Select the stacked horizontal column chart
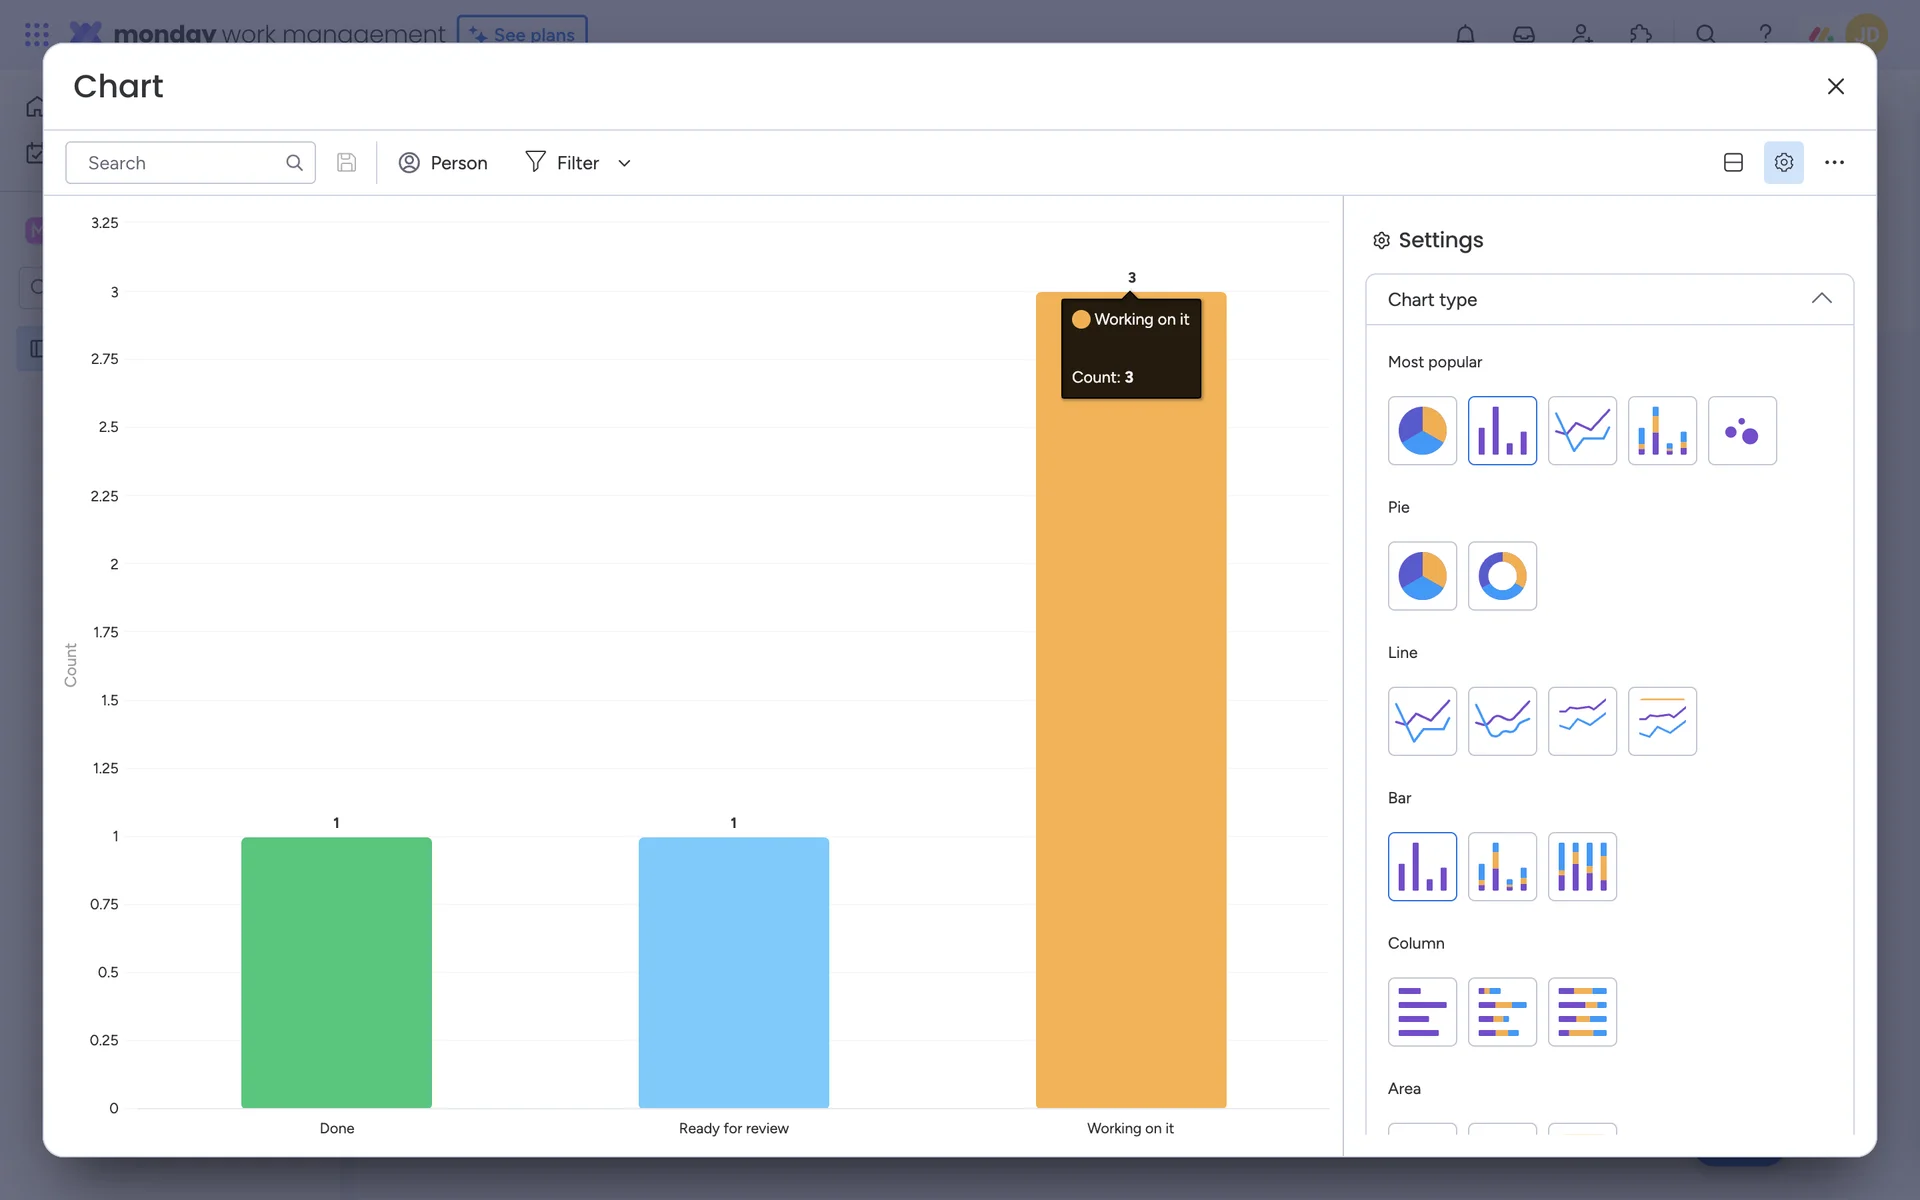This screenshot has height=1200, width=1920. point(1502,1012)
